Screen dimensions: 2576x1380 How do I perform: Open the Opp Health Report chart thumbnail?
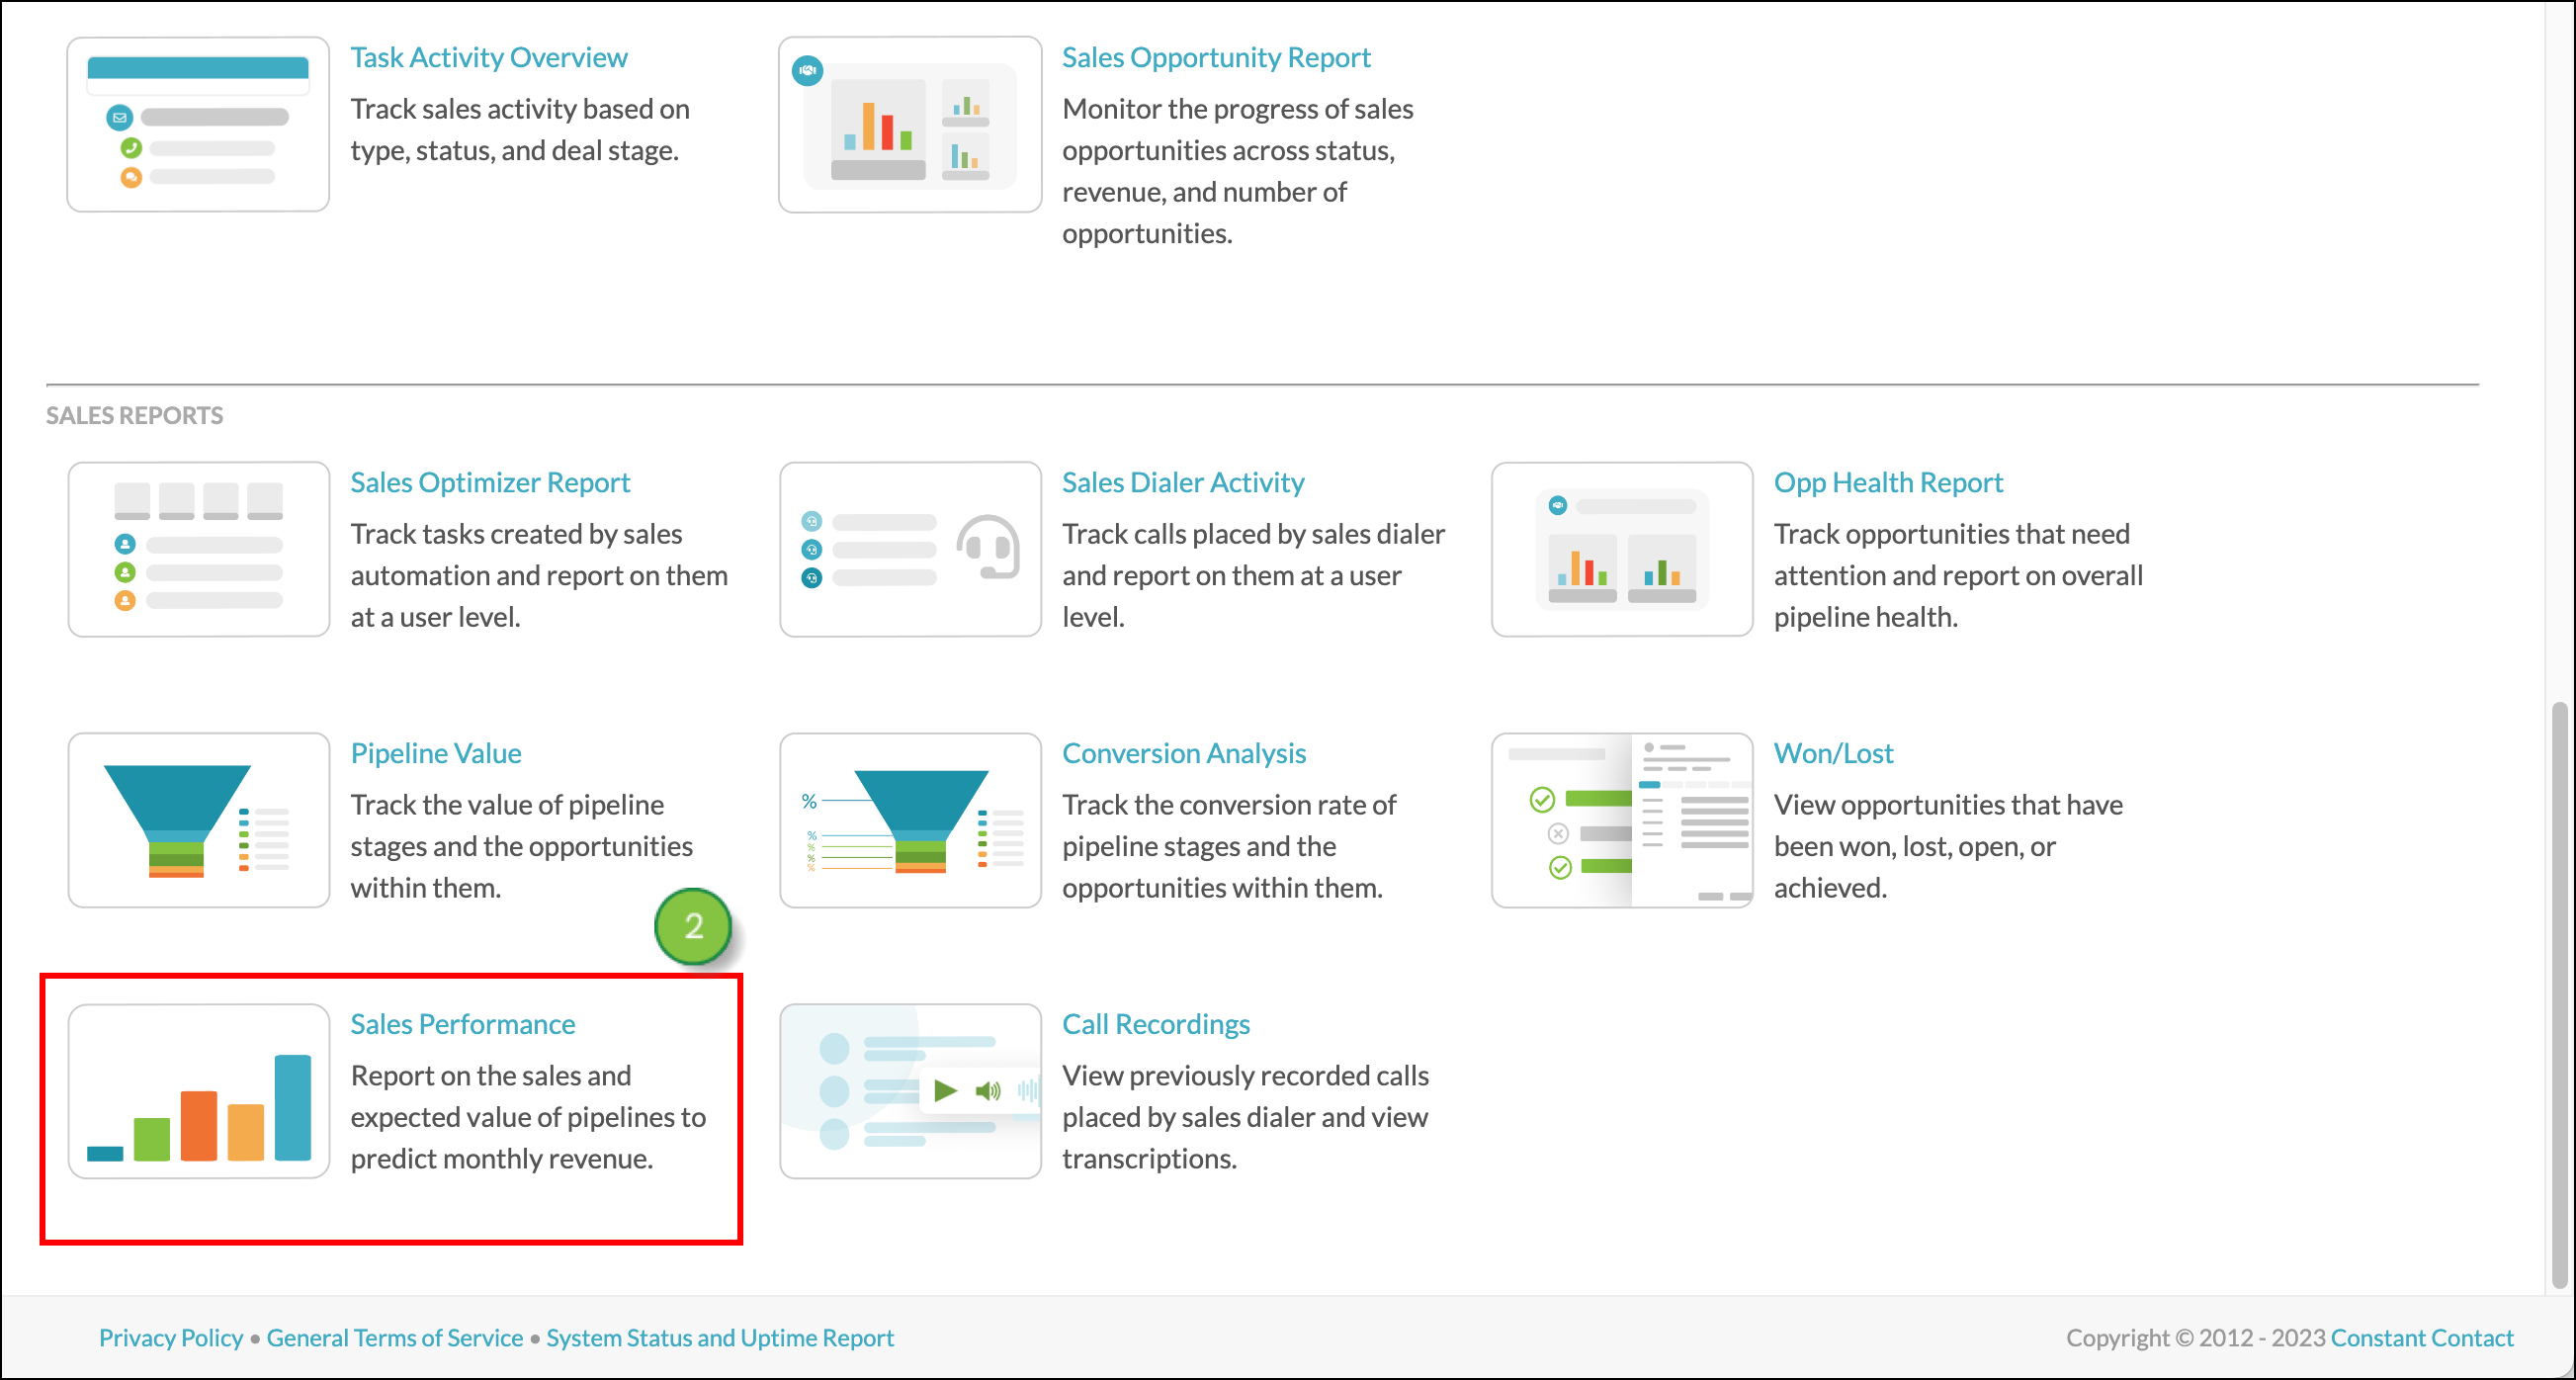click(x=1622, y=549)
